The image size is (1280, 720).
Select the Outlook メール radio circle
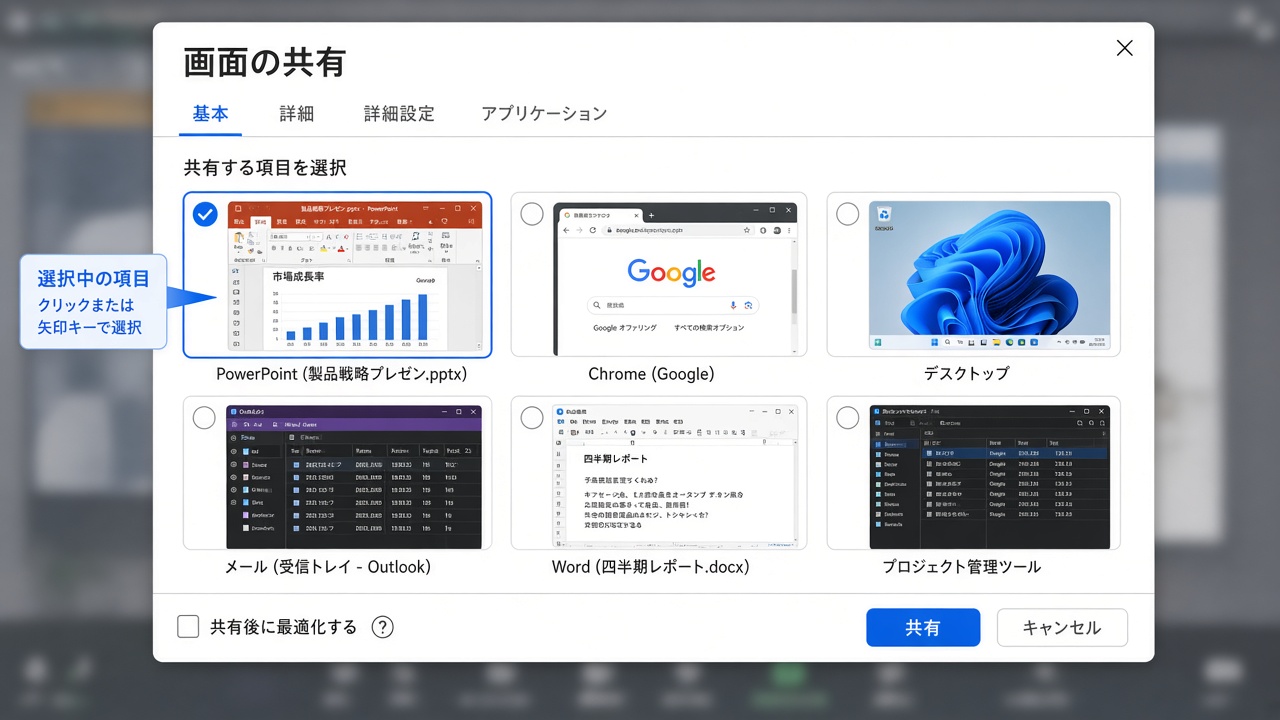coord(204,417)
